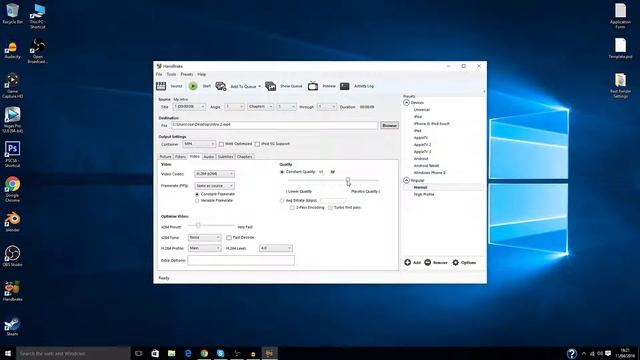This screenshot has height=360, width=640.
Task: Open the File menu
Action: click(159, 74)
